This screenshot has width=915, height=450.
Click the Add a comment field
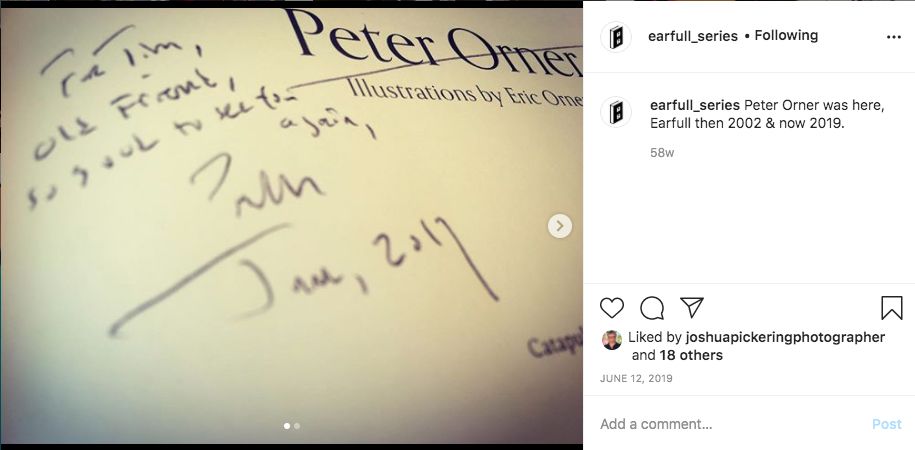tap(729, 424)
